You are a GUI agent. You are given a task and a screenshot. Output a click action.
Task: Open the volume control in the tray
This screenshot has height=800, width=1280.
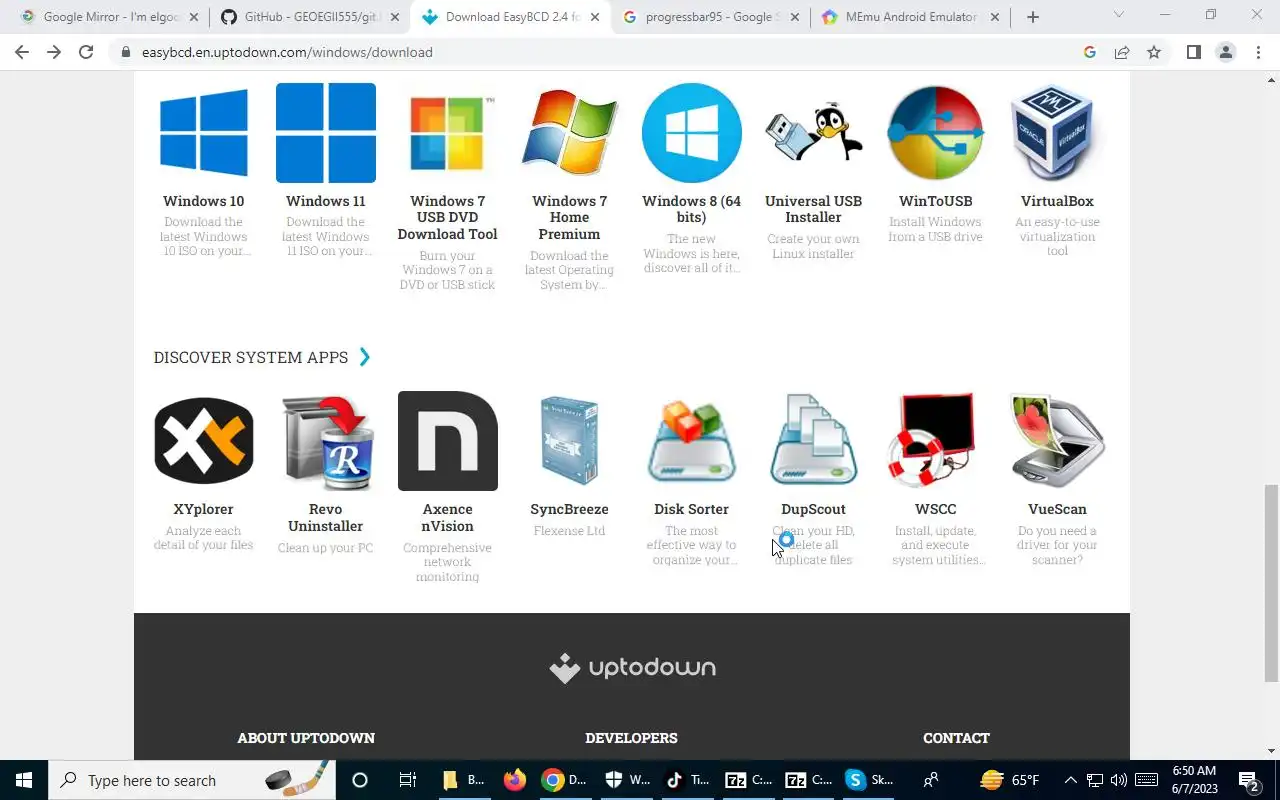[1119, 780]
